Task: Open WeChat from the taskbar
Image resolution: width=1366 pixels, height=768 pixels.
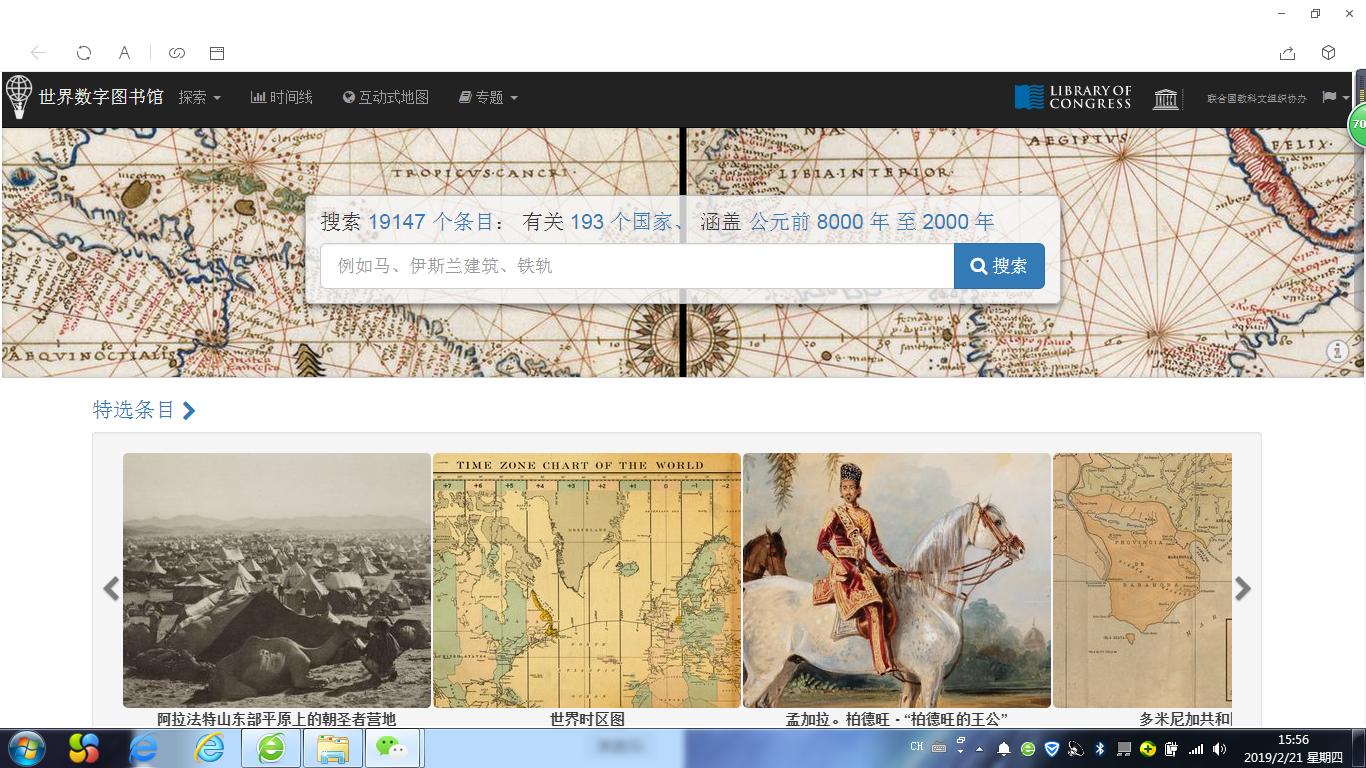Action: tap(392, 748)
